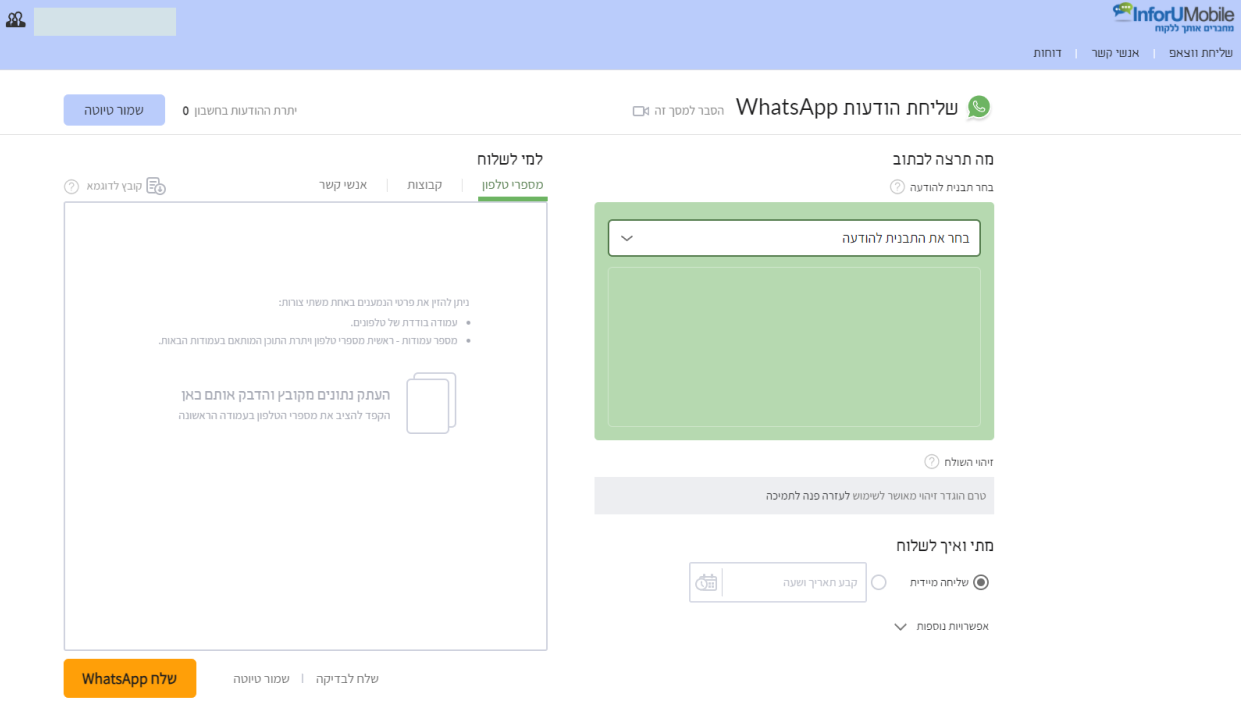1241x705 pixels.
Task: Click help icon beside קובץ לדוגמא
Action: 72,187
